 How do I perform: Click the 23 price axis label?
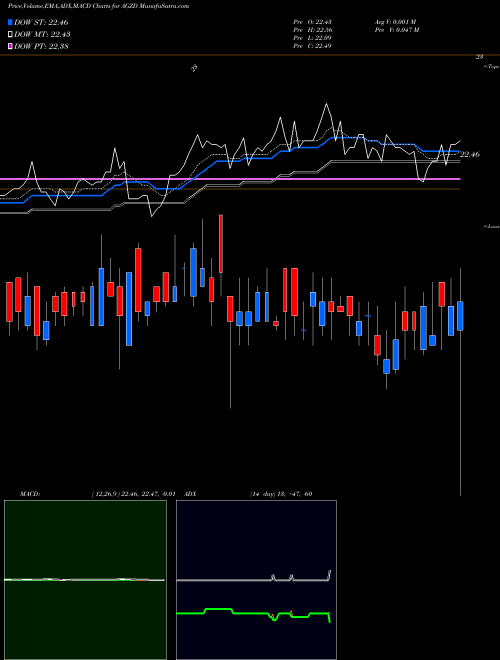coord(479,57)
